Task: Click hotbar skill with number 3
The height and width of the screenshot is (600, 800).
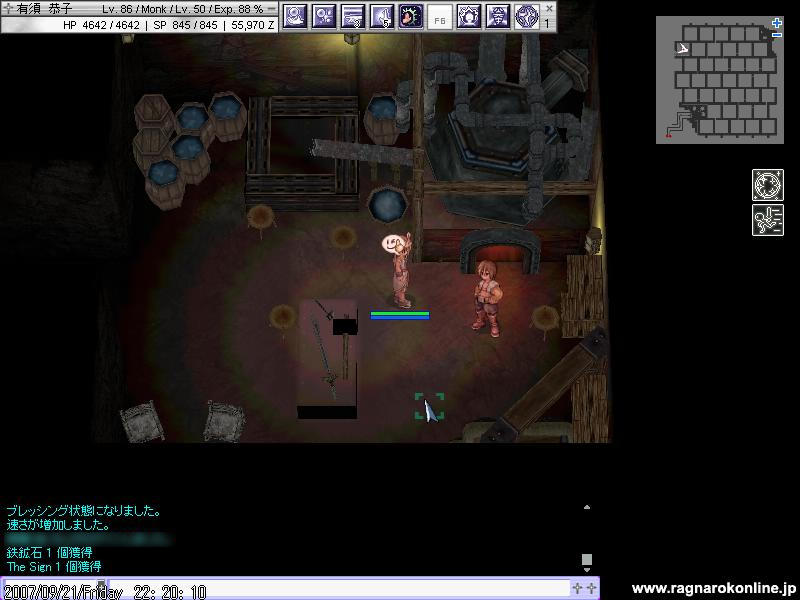Action: pos(353,16)
